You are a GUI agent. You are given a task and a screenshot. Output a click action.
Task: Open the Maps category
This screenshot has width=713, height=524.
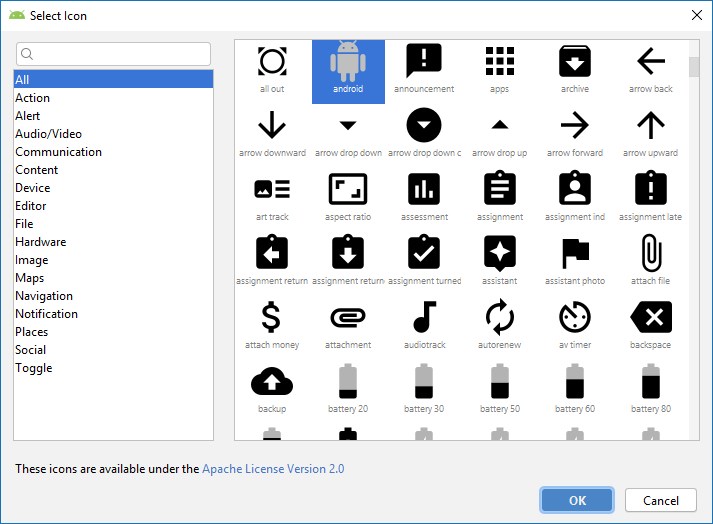(113, 277)
